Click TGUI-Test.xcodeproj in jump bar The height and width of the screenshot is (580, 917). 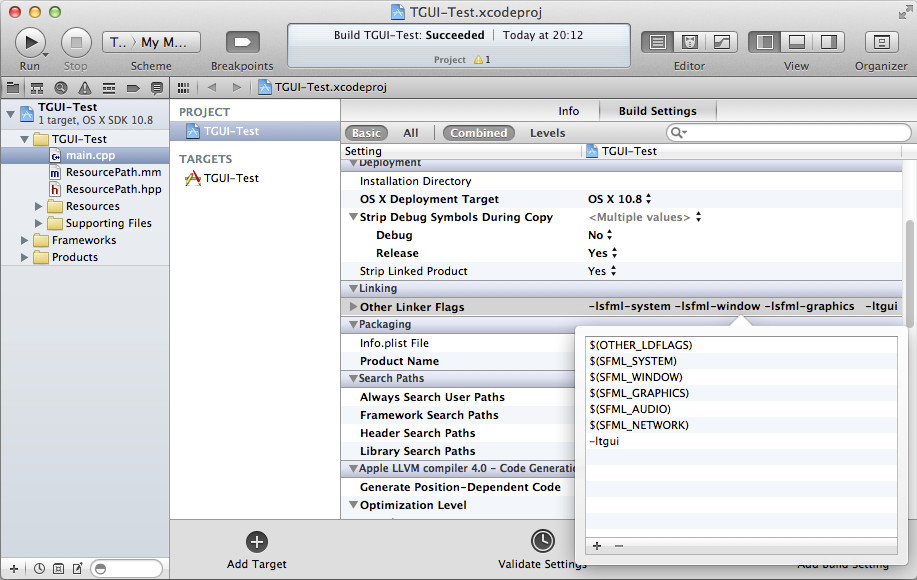[x=323, y=88]
